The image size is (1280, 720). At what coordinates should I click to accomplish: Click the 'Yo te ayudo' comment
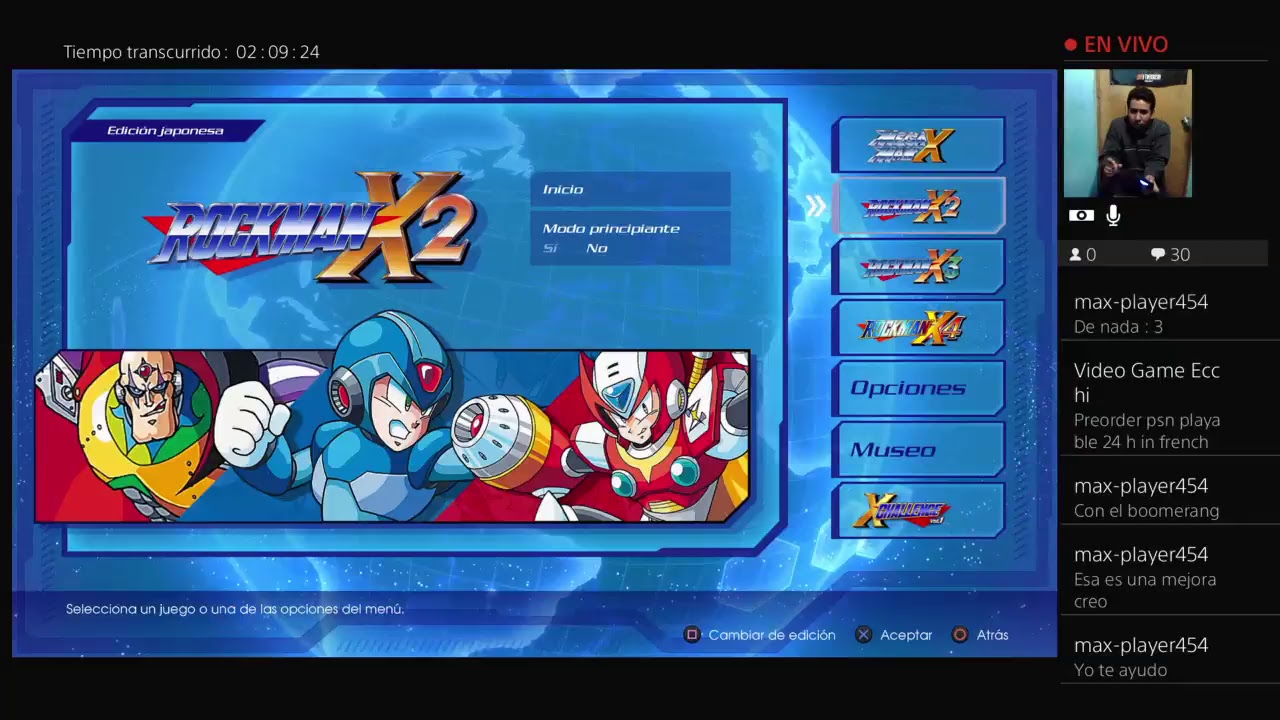tap(1120, 670)
